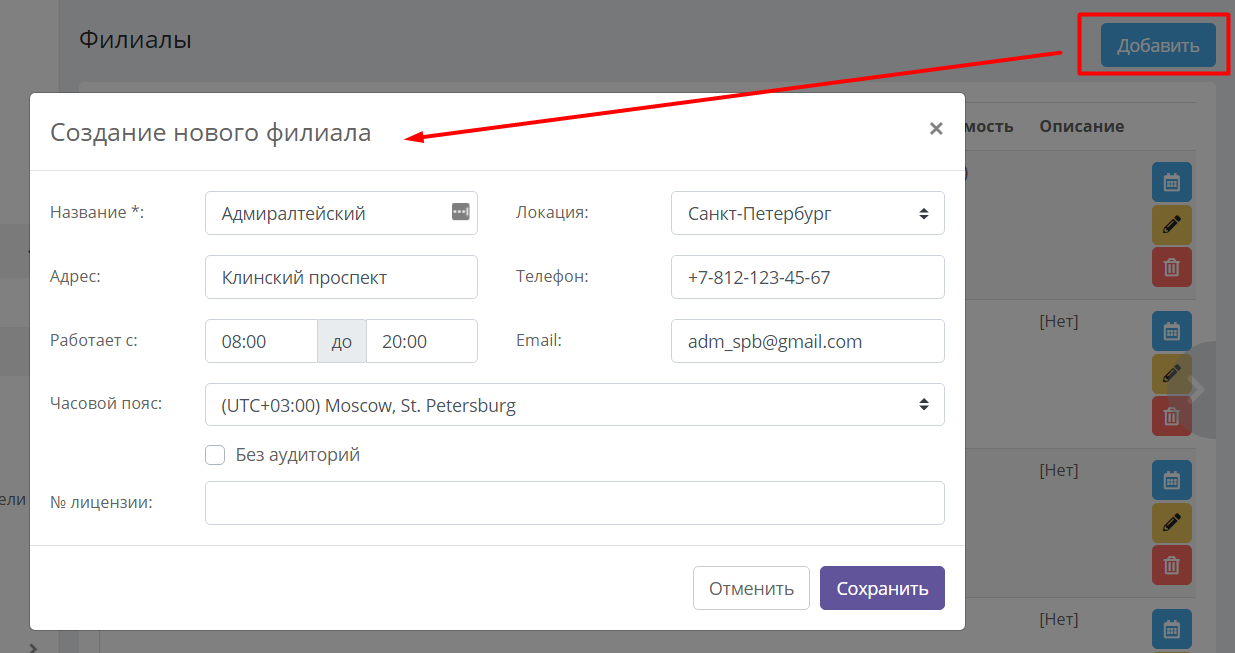Click the right chevron arrow beside table

1196,388
